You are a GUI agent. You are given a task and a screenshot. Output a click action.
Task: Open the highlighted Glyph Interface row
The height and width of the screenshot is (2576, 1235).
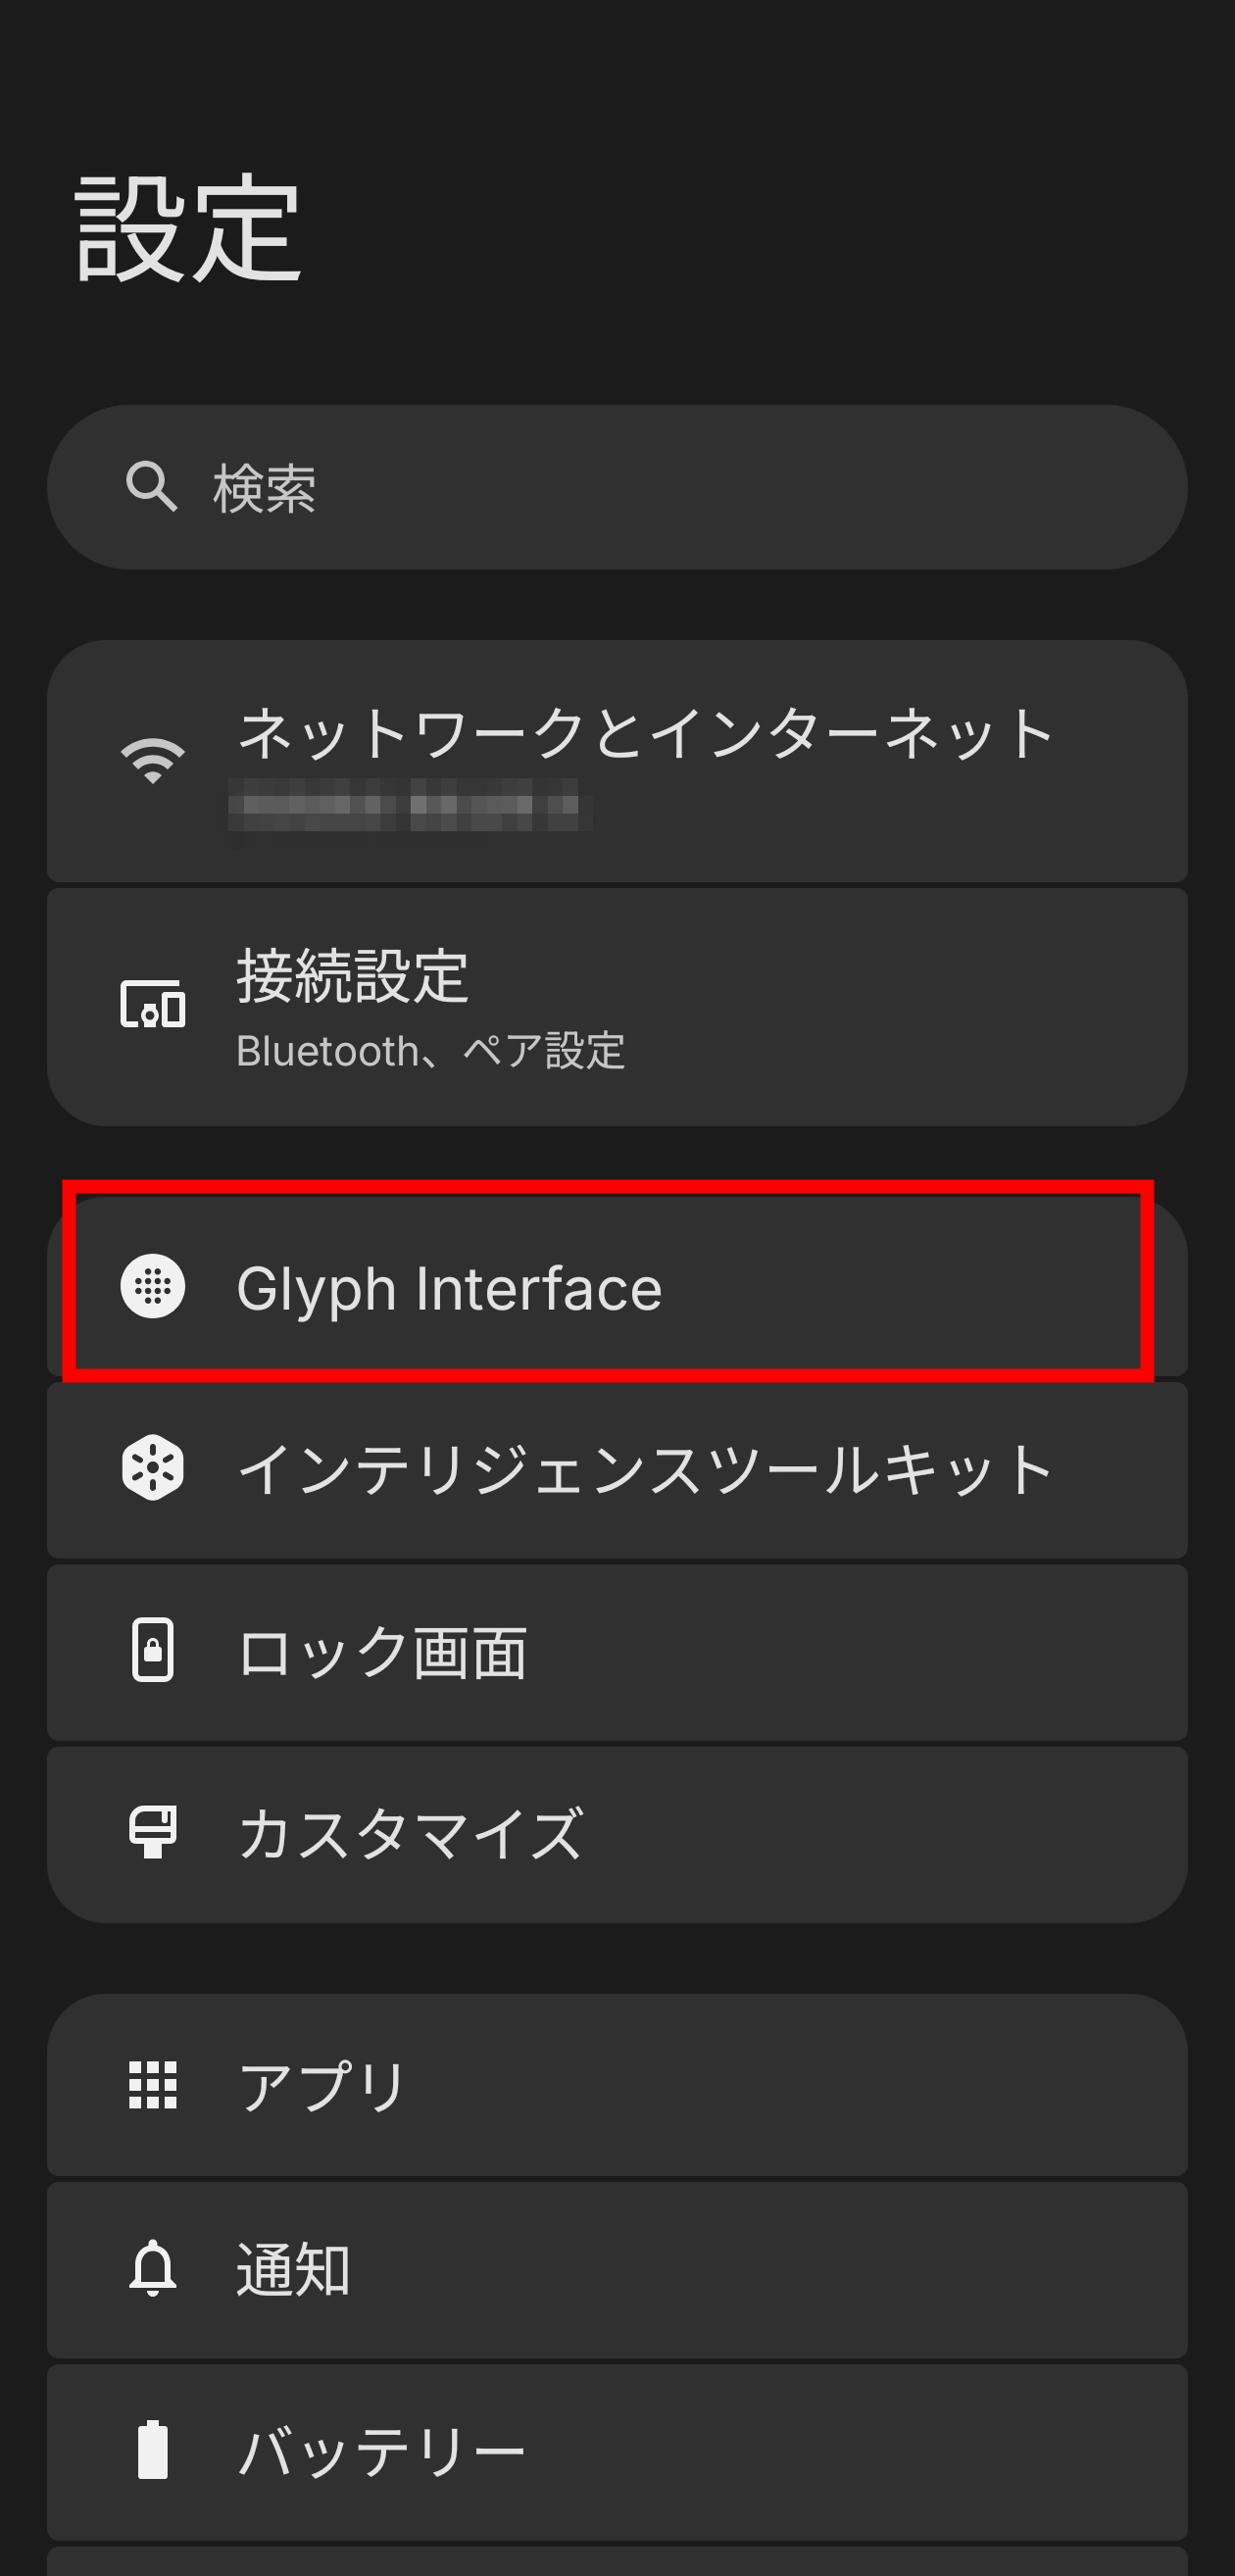(617, 1290)
